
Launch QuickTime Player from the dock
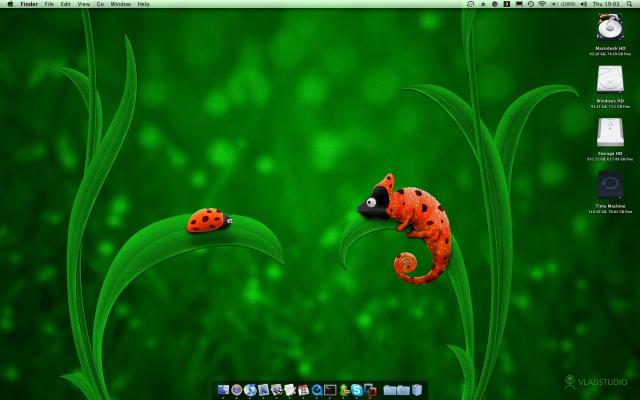pos(316,390)
